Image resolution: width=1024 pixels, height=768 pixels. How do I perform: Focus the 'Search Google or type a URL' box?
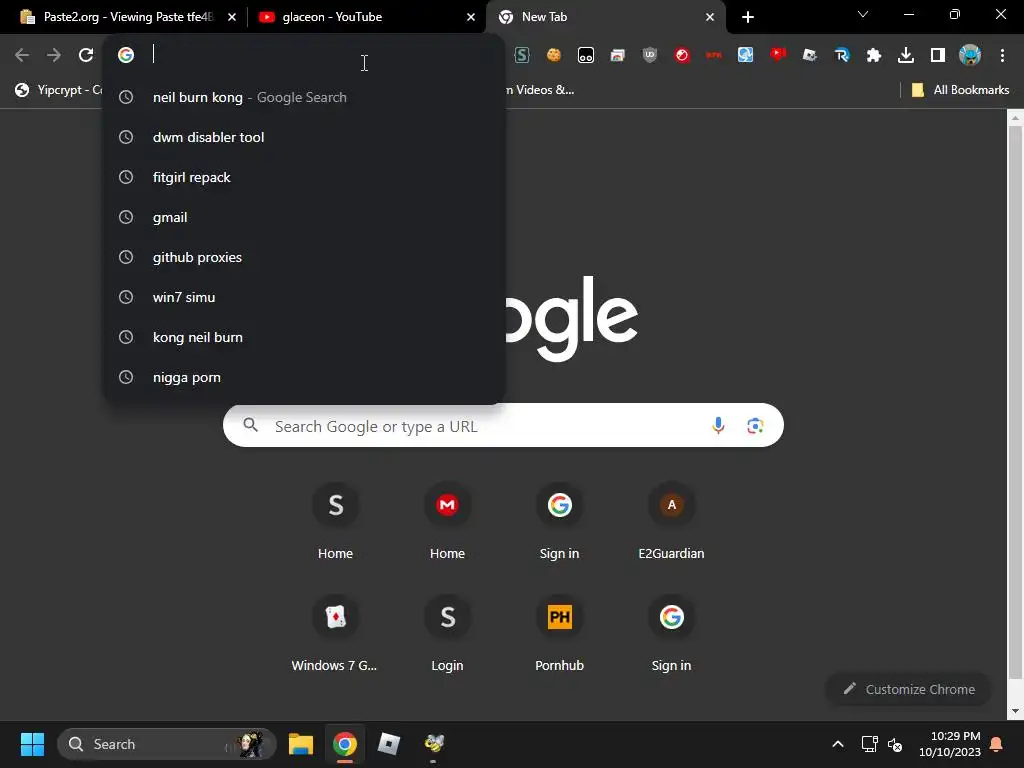coord(503,426)
